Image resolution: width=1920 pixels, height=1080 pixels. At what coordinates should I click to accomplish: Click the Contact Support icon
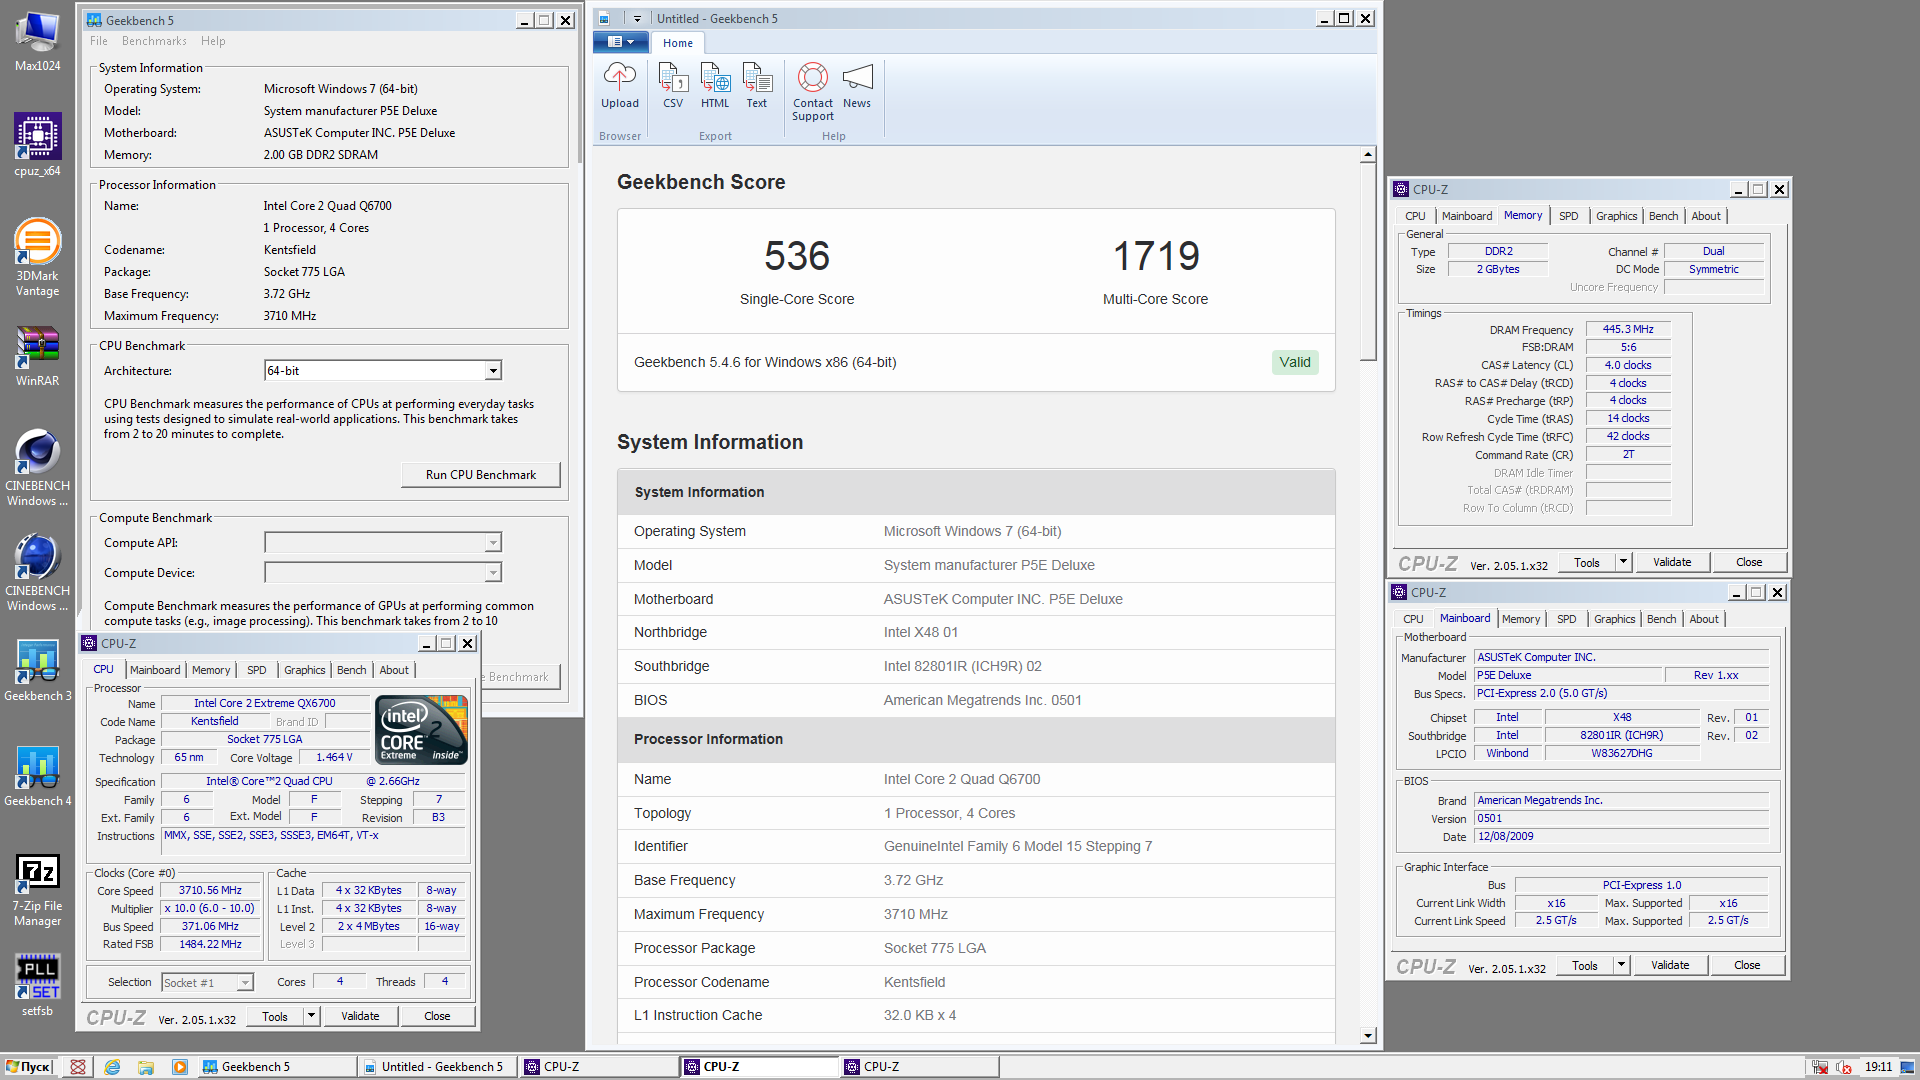coord(813,92)
